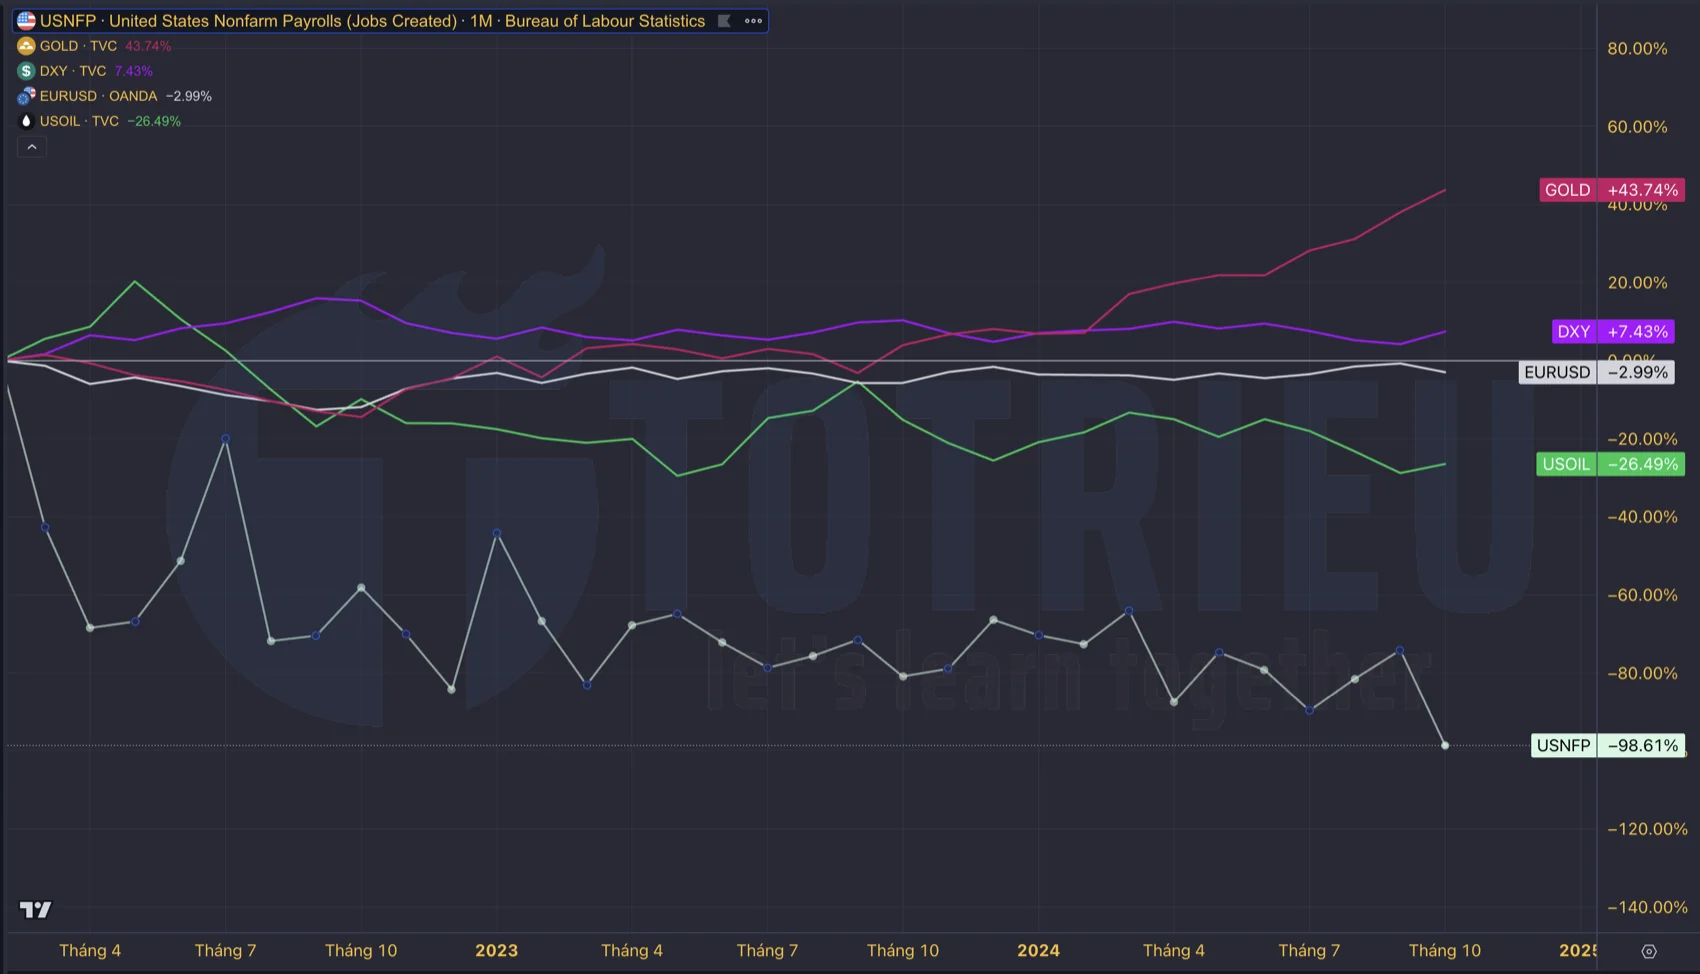Click the flag bookmark icon in the USNFP title
The width and height of the screenshot is (1700, 974).
(722, 20)
